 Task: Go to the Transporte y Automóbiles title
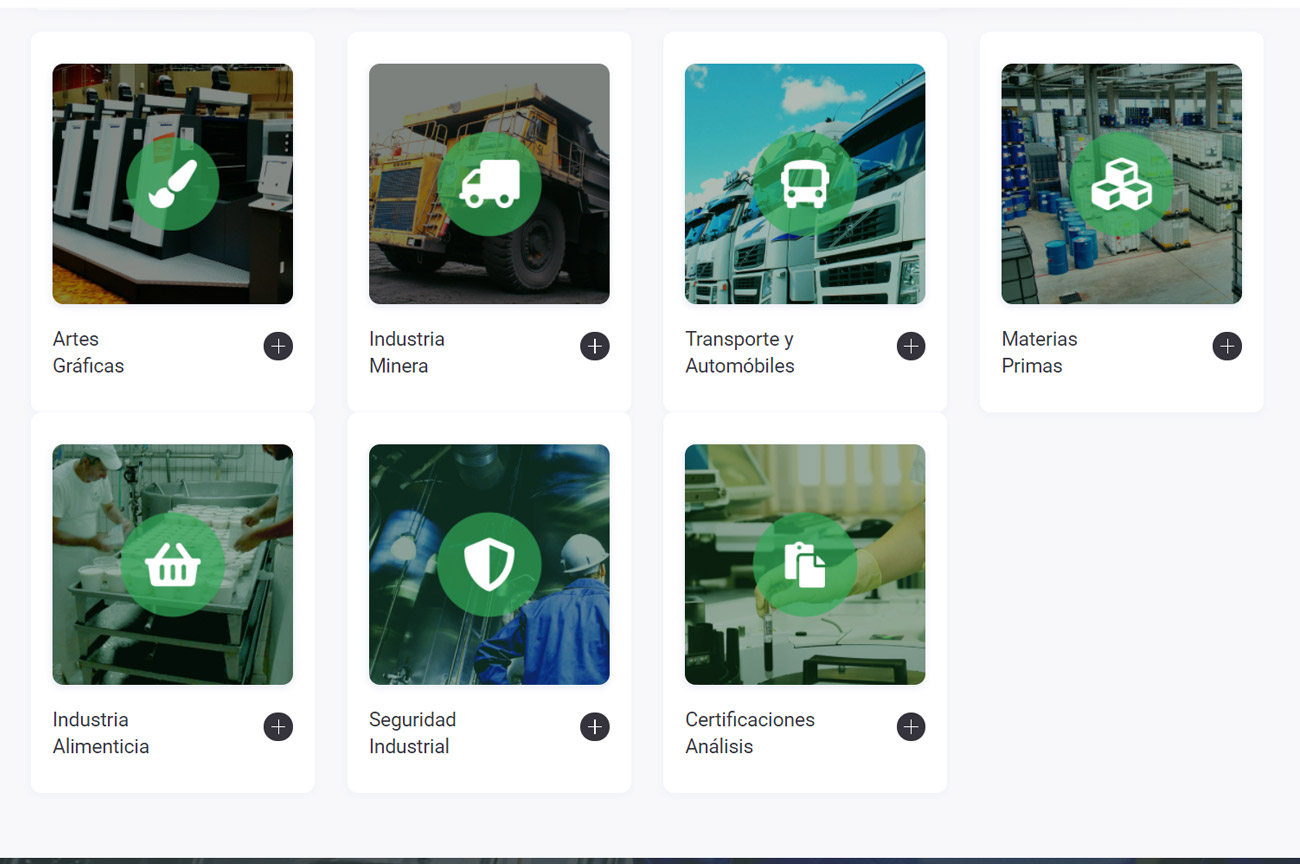coord(740,352)
